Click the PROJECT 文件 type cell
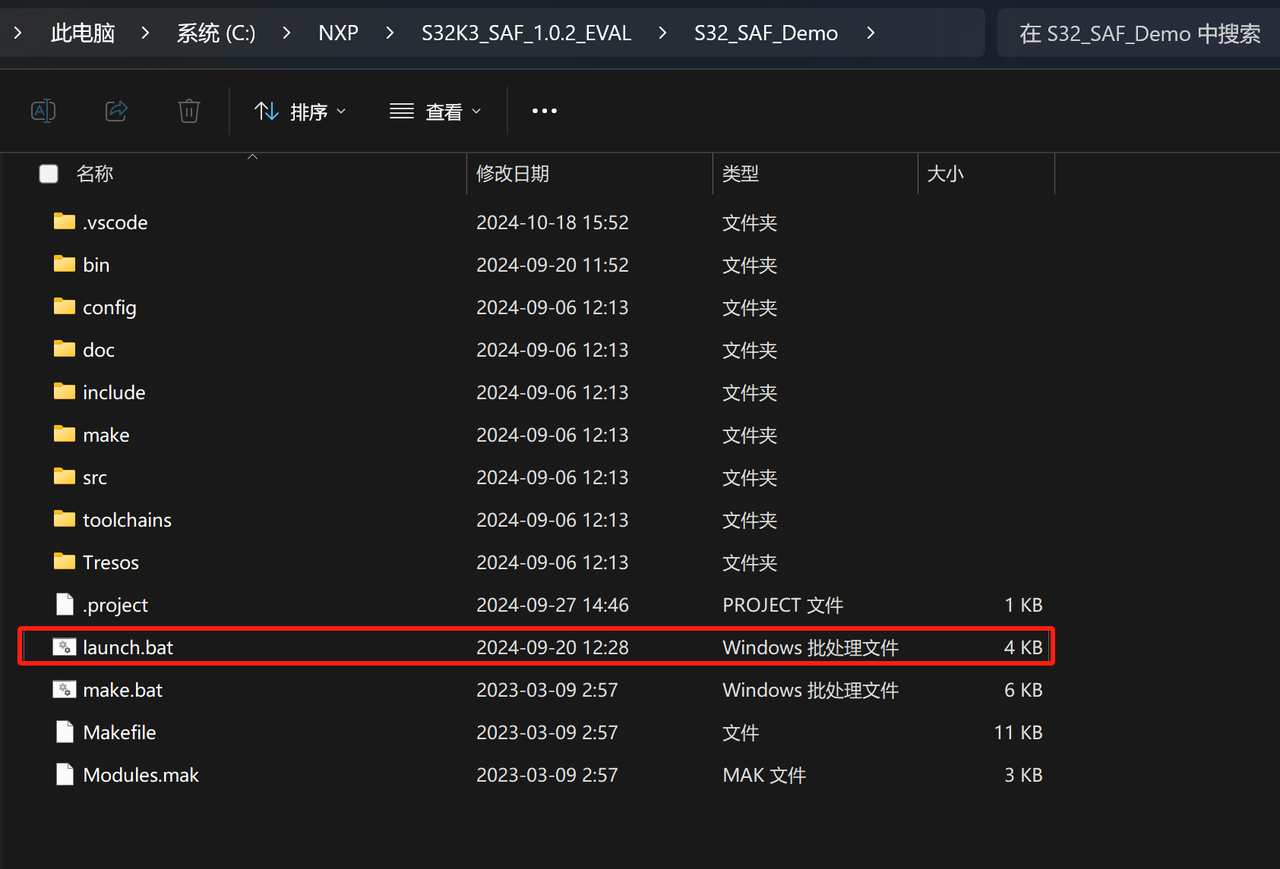Viewport: 1280px width, 869px height. [783, 605]
